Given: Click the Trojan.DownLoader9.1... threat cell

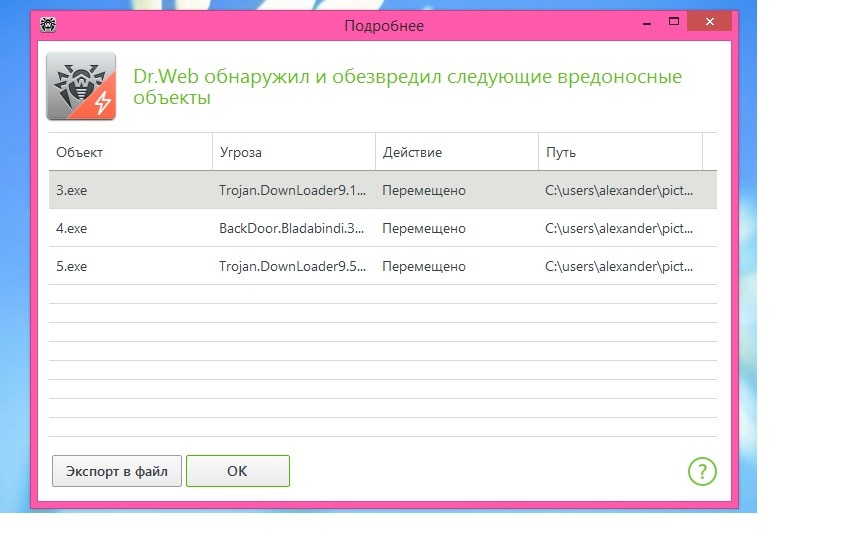Looking at the screenshot, I should tap(293, 190).
